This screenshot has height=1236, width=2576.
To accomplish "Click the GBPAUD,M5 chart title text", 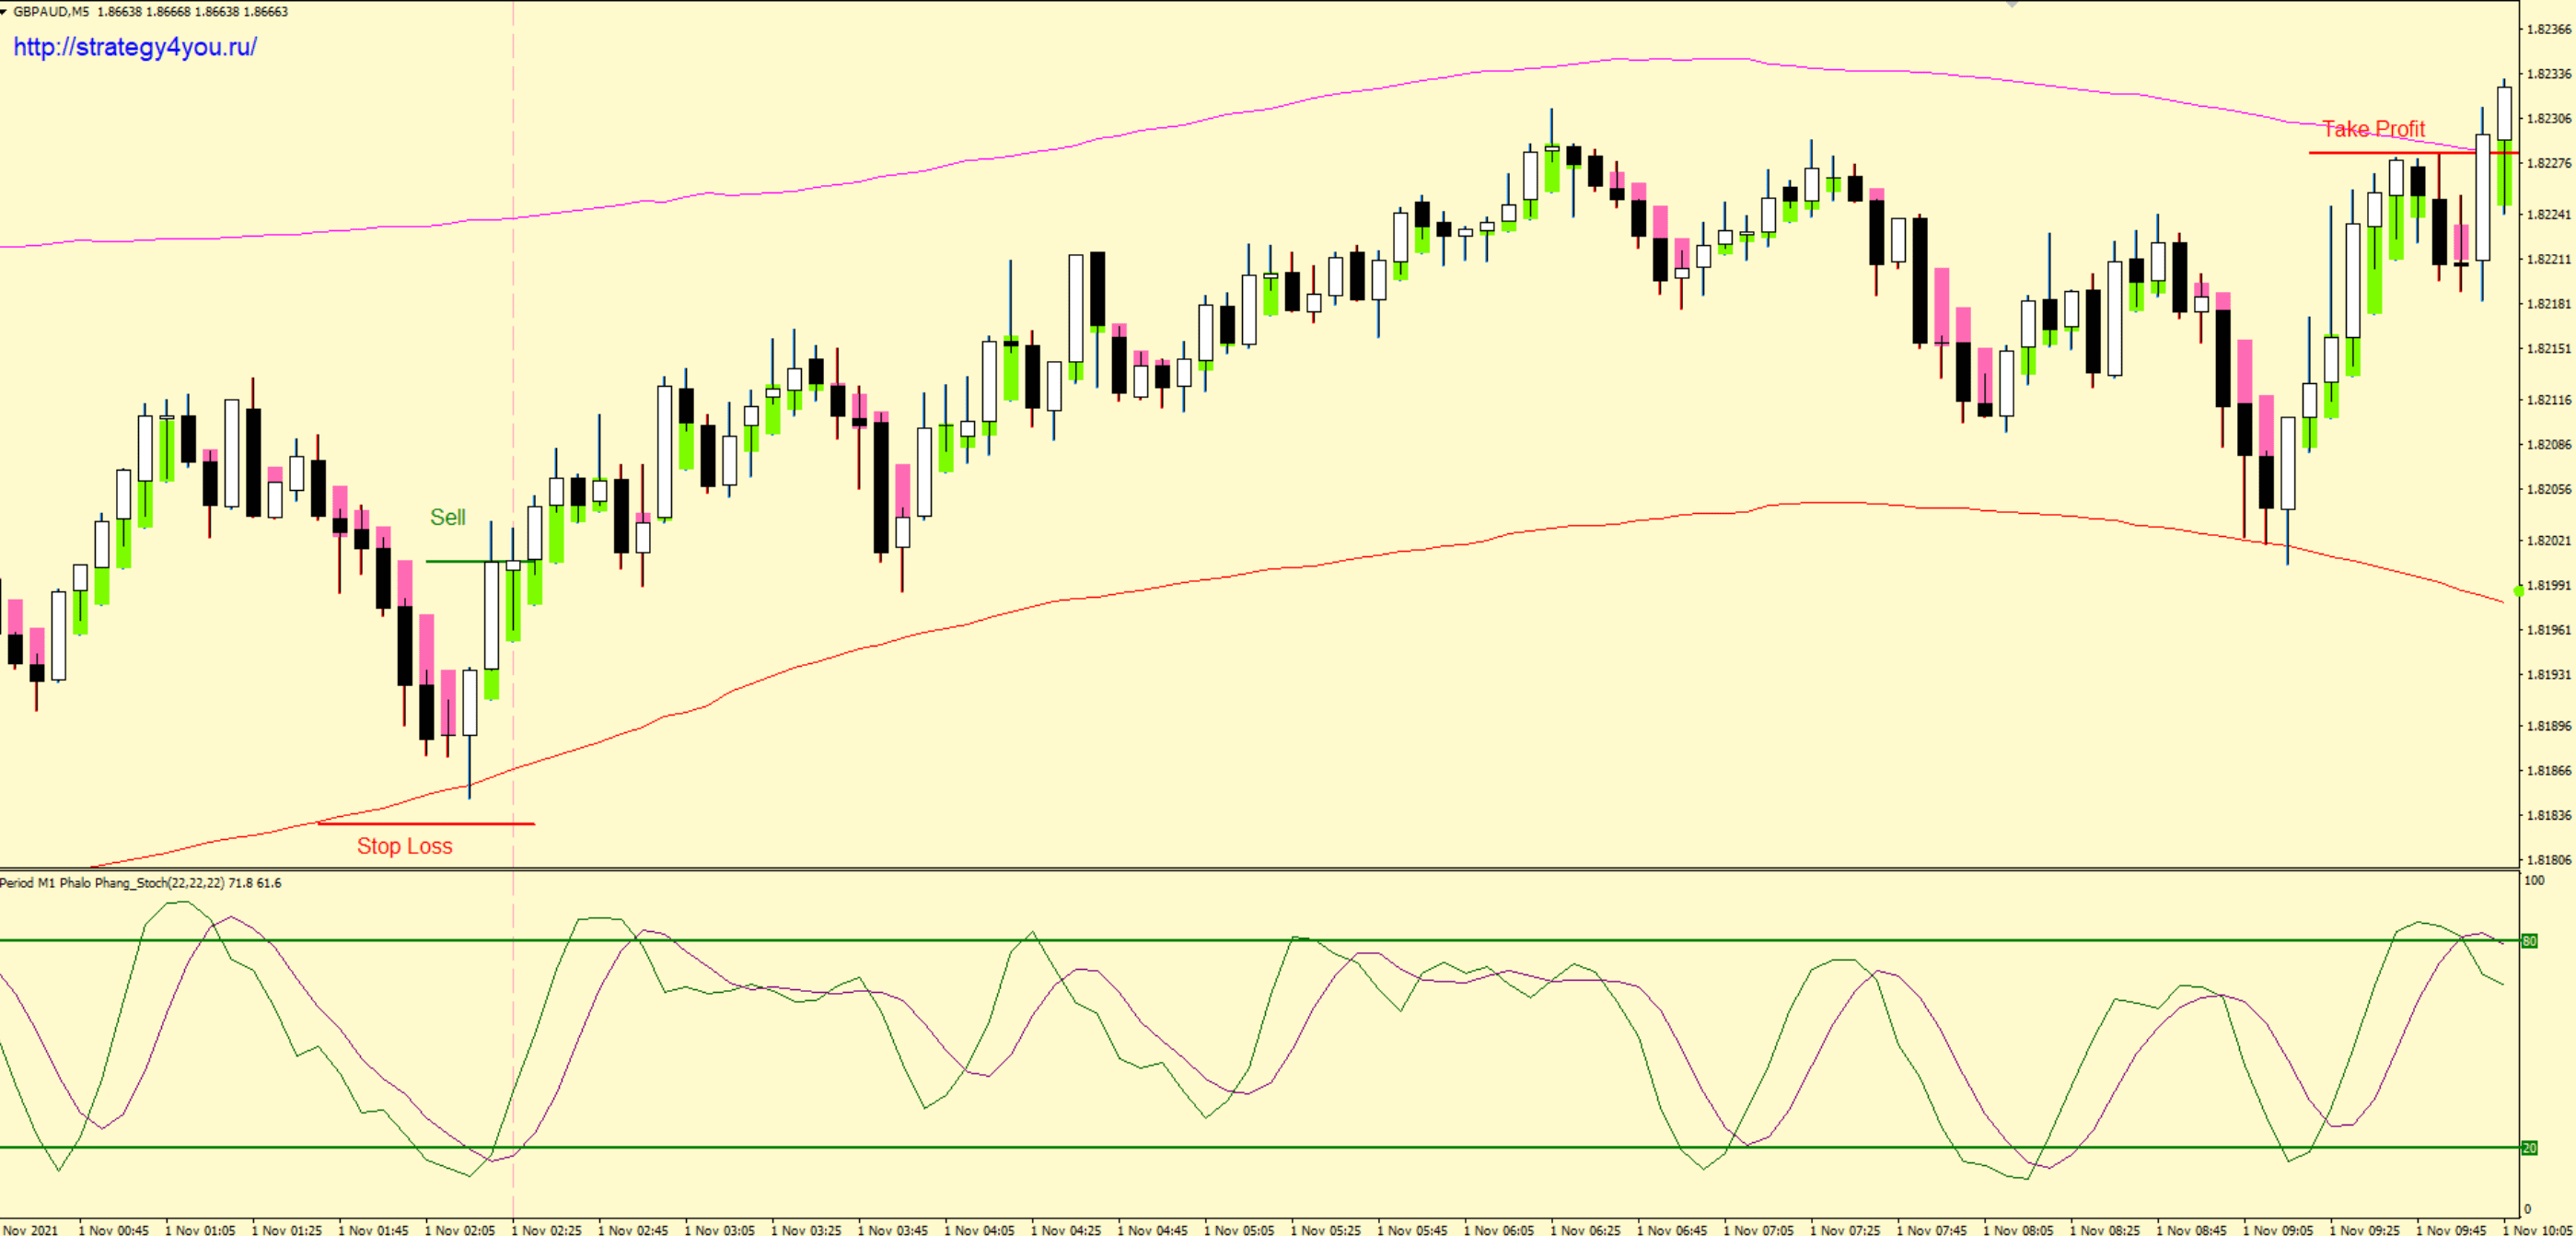I will (50, 12).
